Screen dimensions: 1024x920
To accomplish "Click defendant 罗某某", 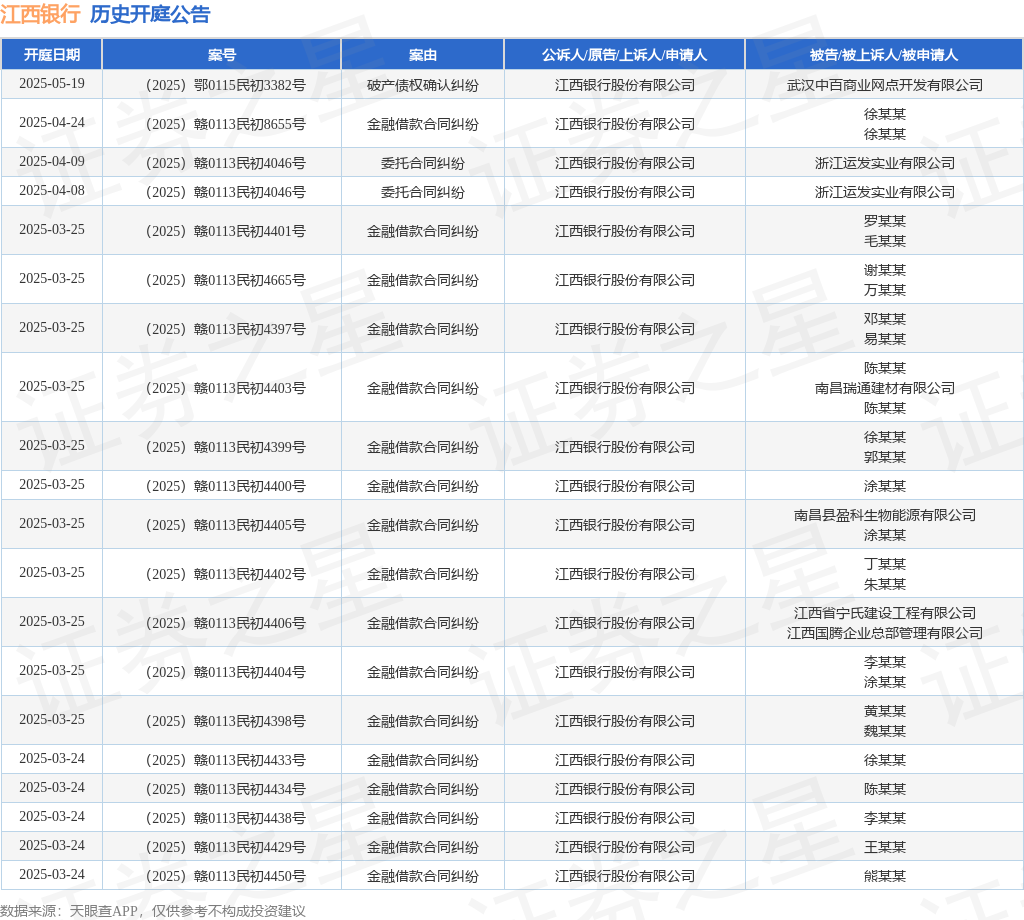I will tap(884, 221).
